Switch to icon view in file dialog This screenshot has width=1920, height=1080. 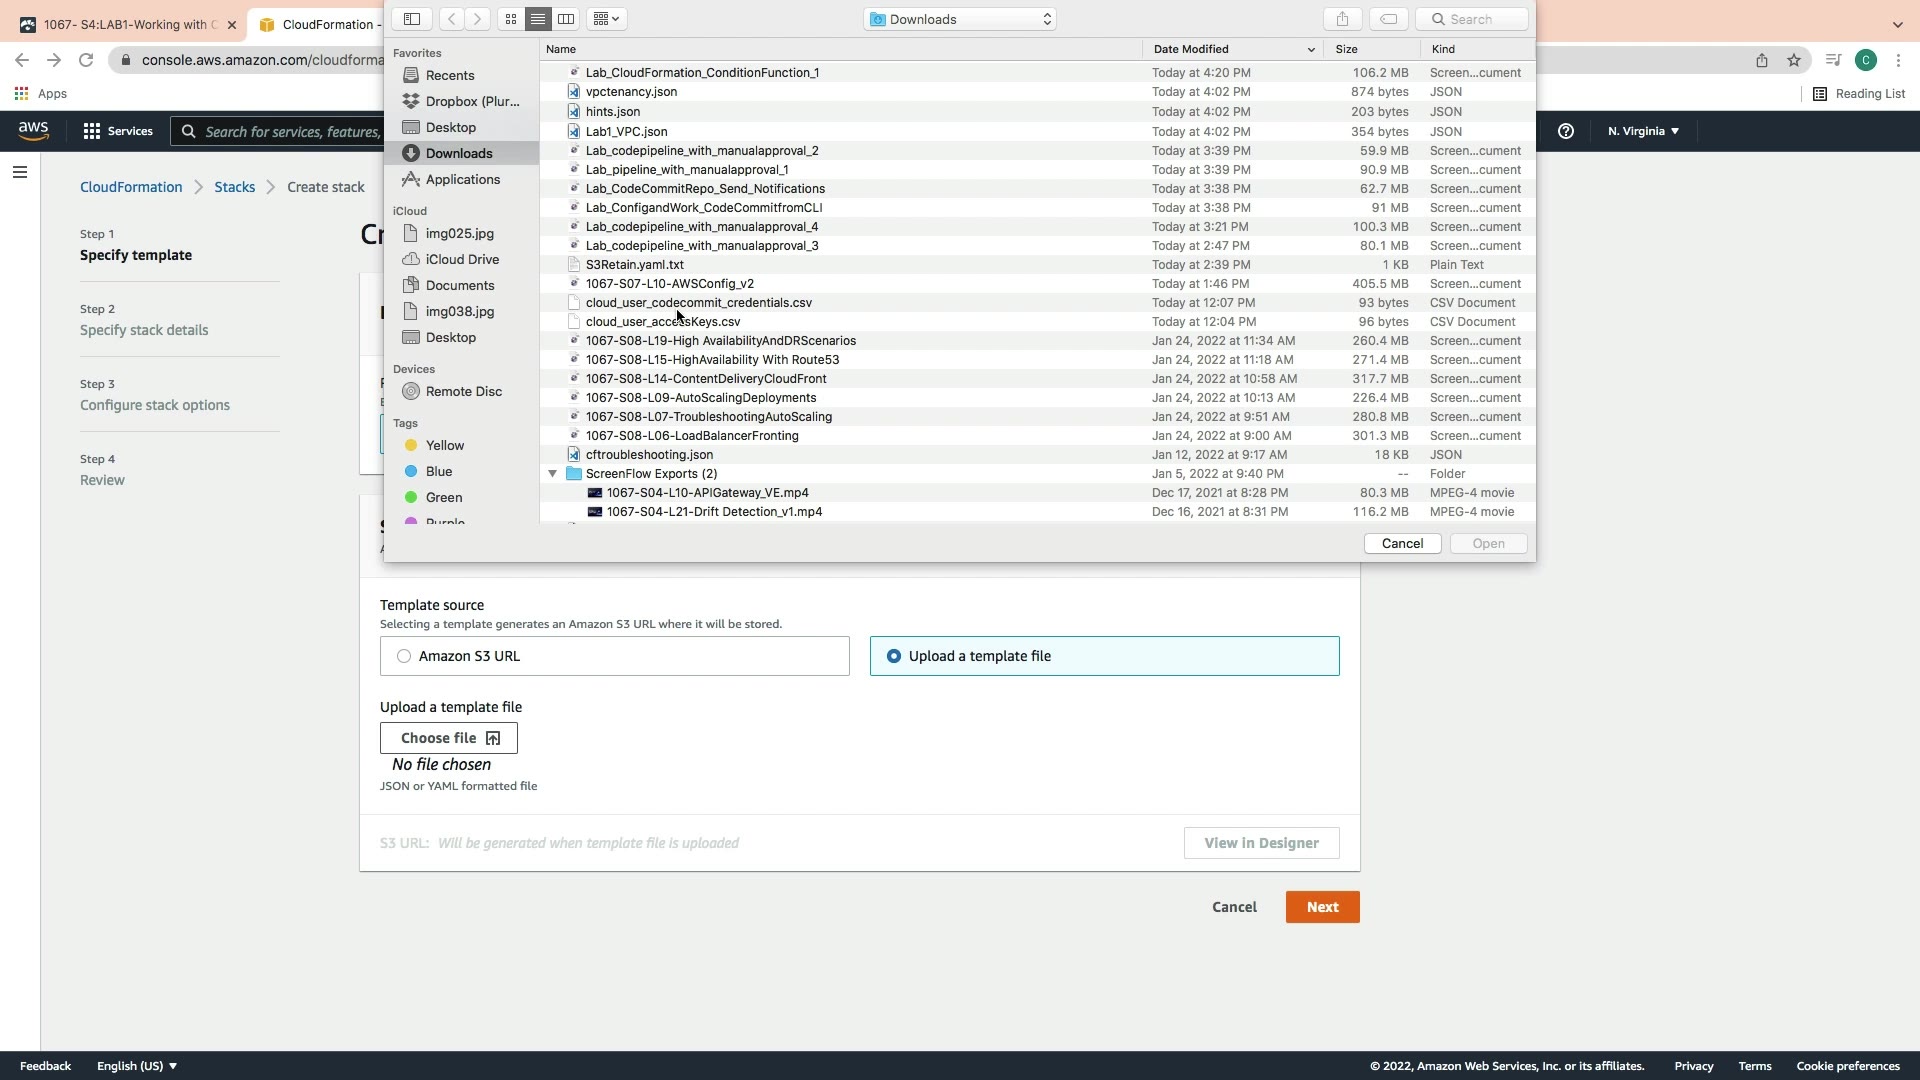pos(511,18)
